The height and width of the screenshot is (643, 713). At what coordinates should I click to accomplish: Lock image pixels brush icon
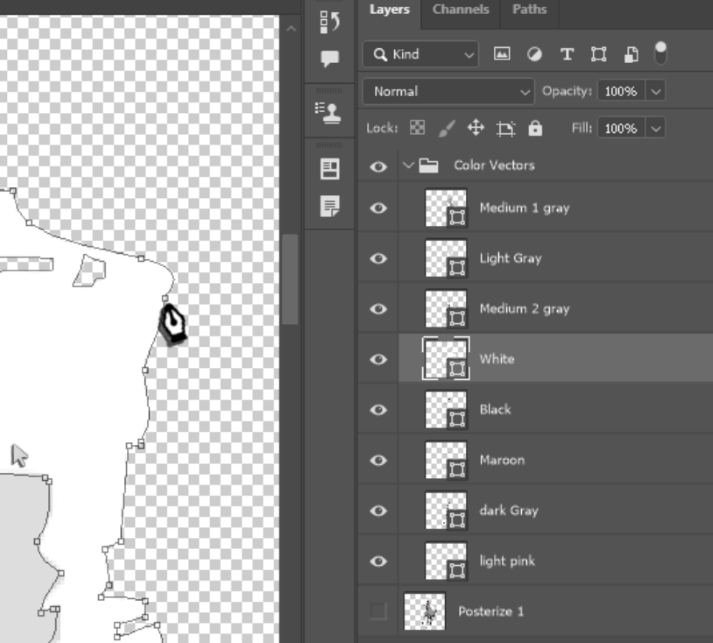447,128
